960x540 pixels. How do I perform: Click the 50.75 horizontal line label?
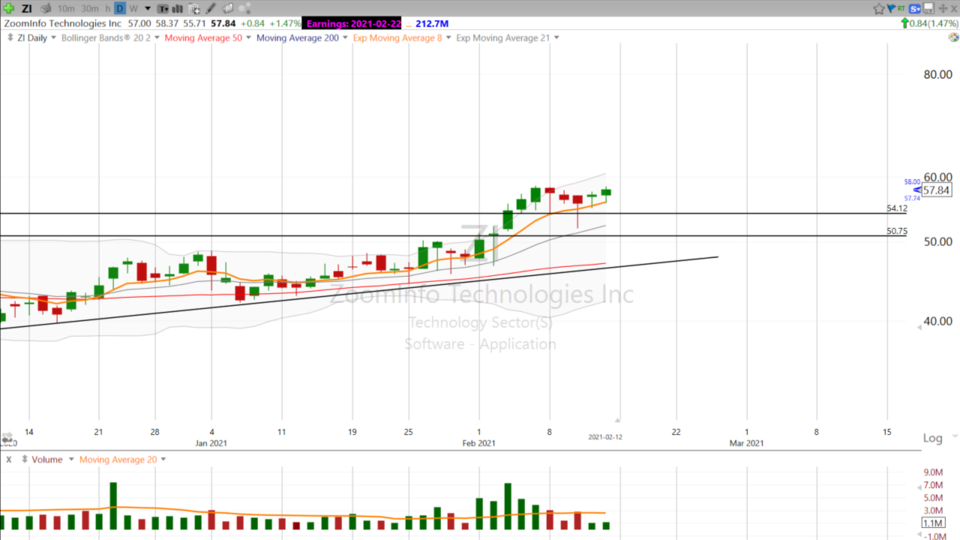point(897,231)
